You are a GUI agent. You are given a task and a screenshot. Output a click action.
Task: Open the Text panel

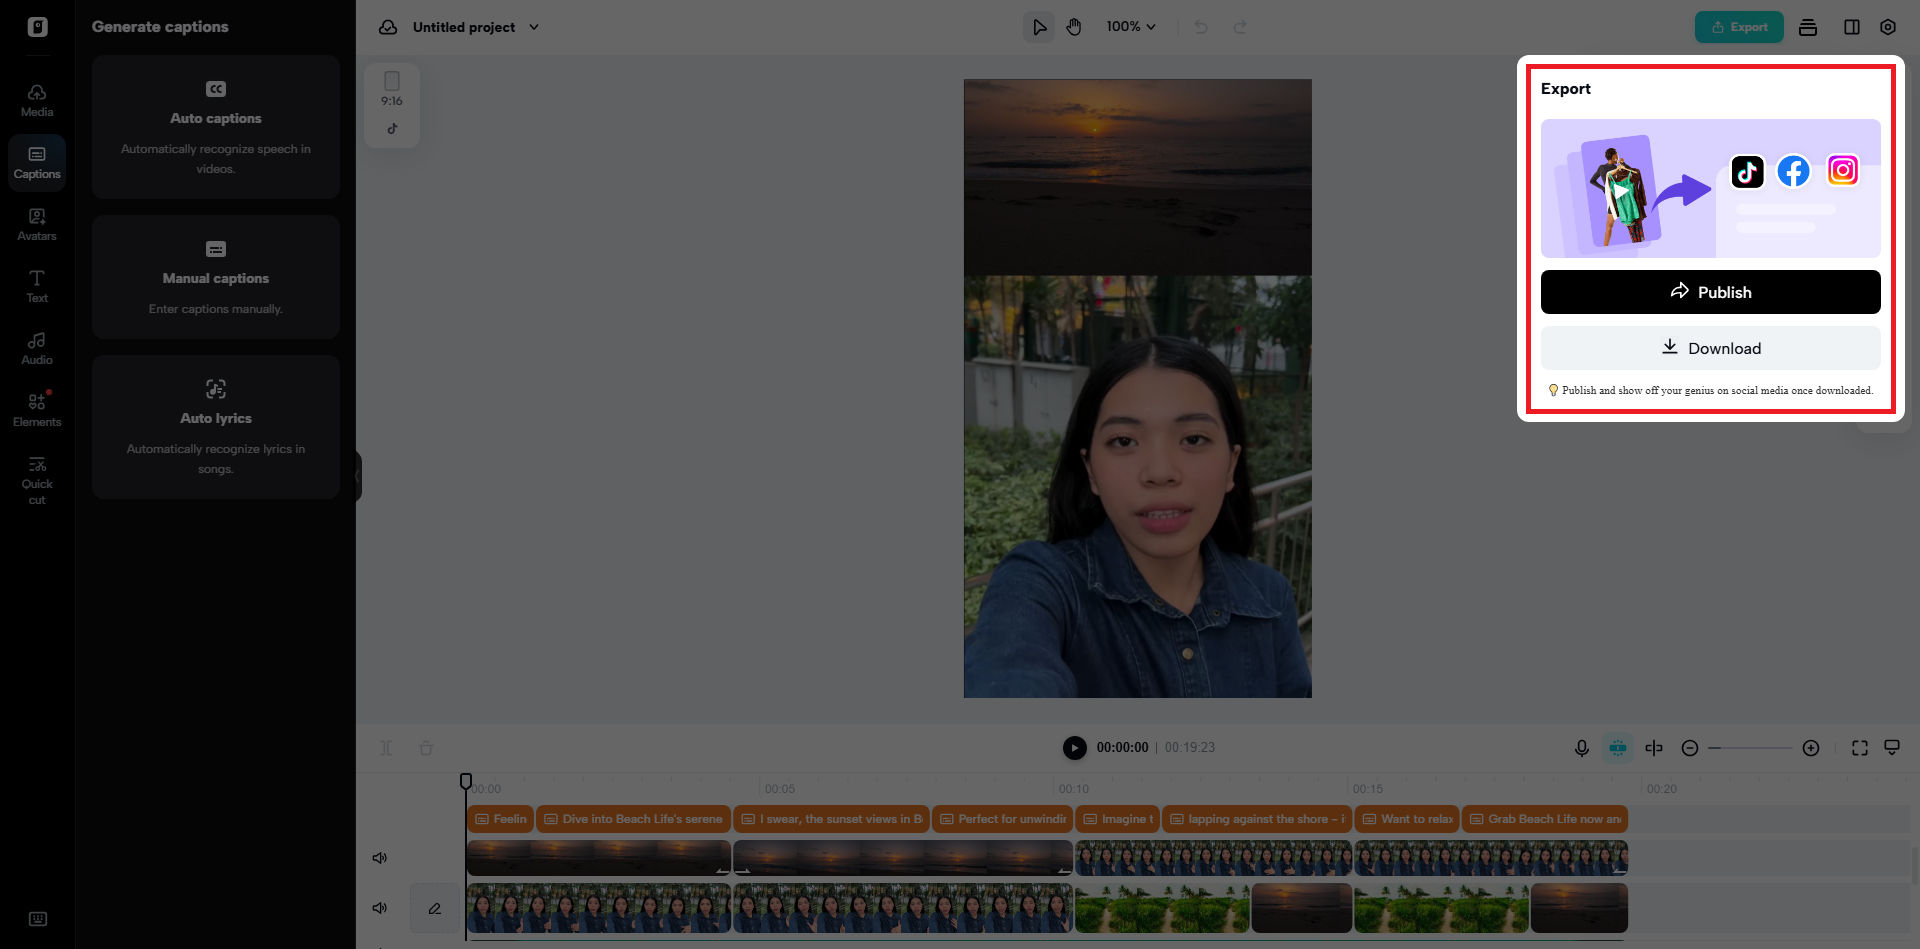tap(36, 286)
